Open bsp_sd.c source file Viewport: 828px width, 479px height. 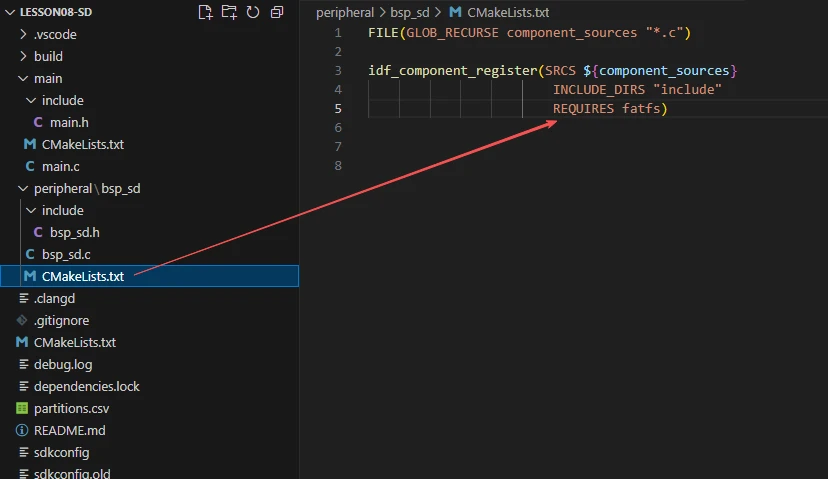66,254
